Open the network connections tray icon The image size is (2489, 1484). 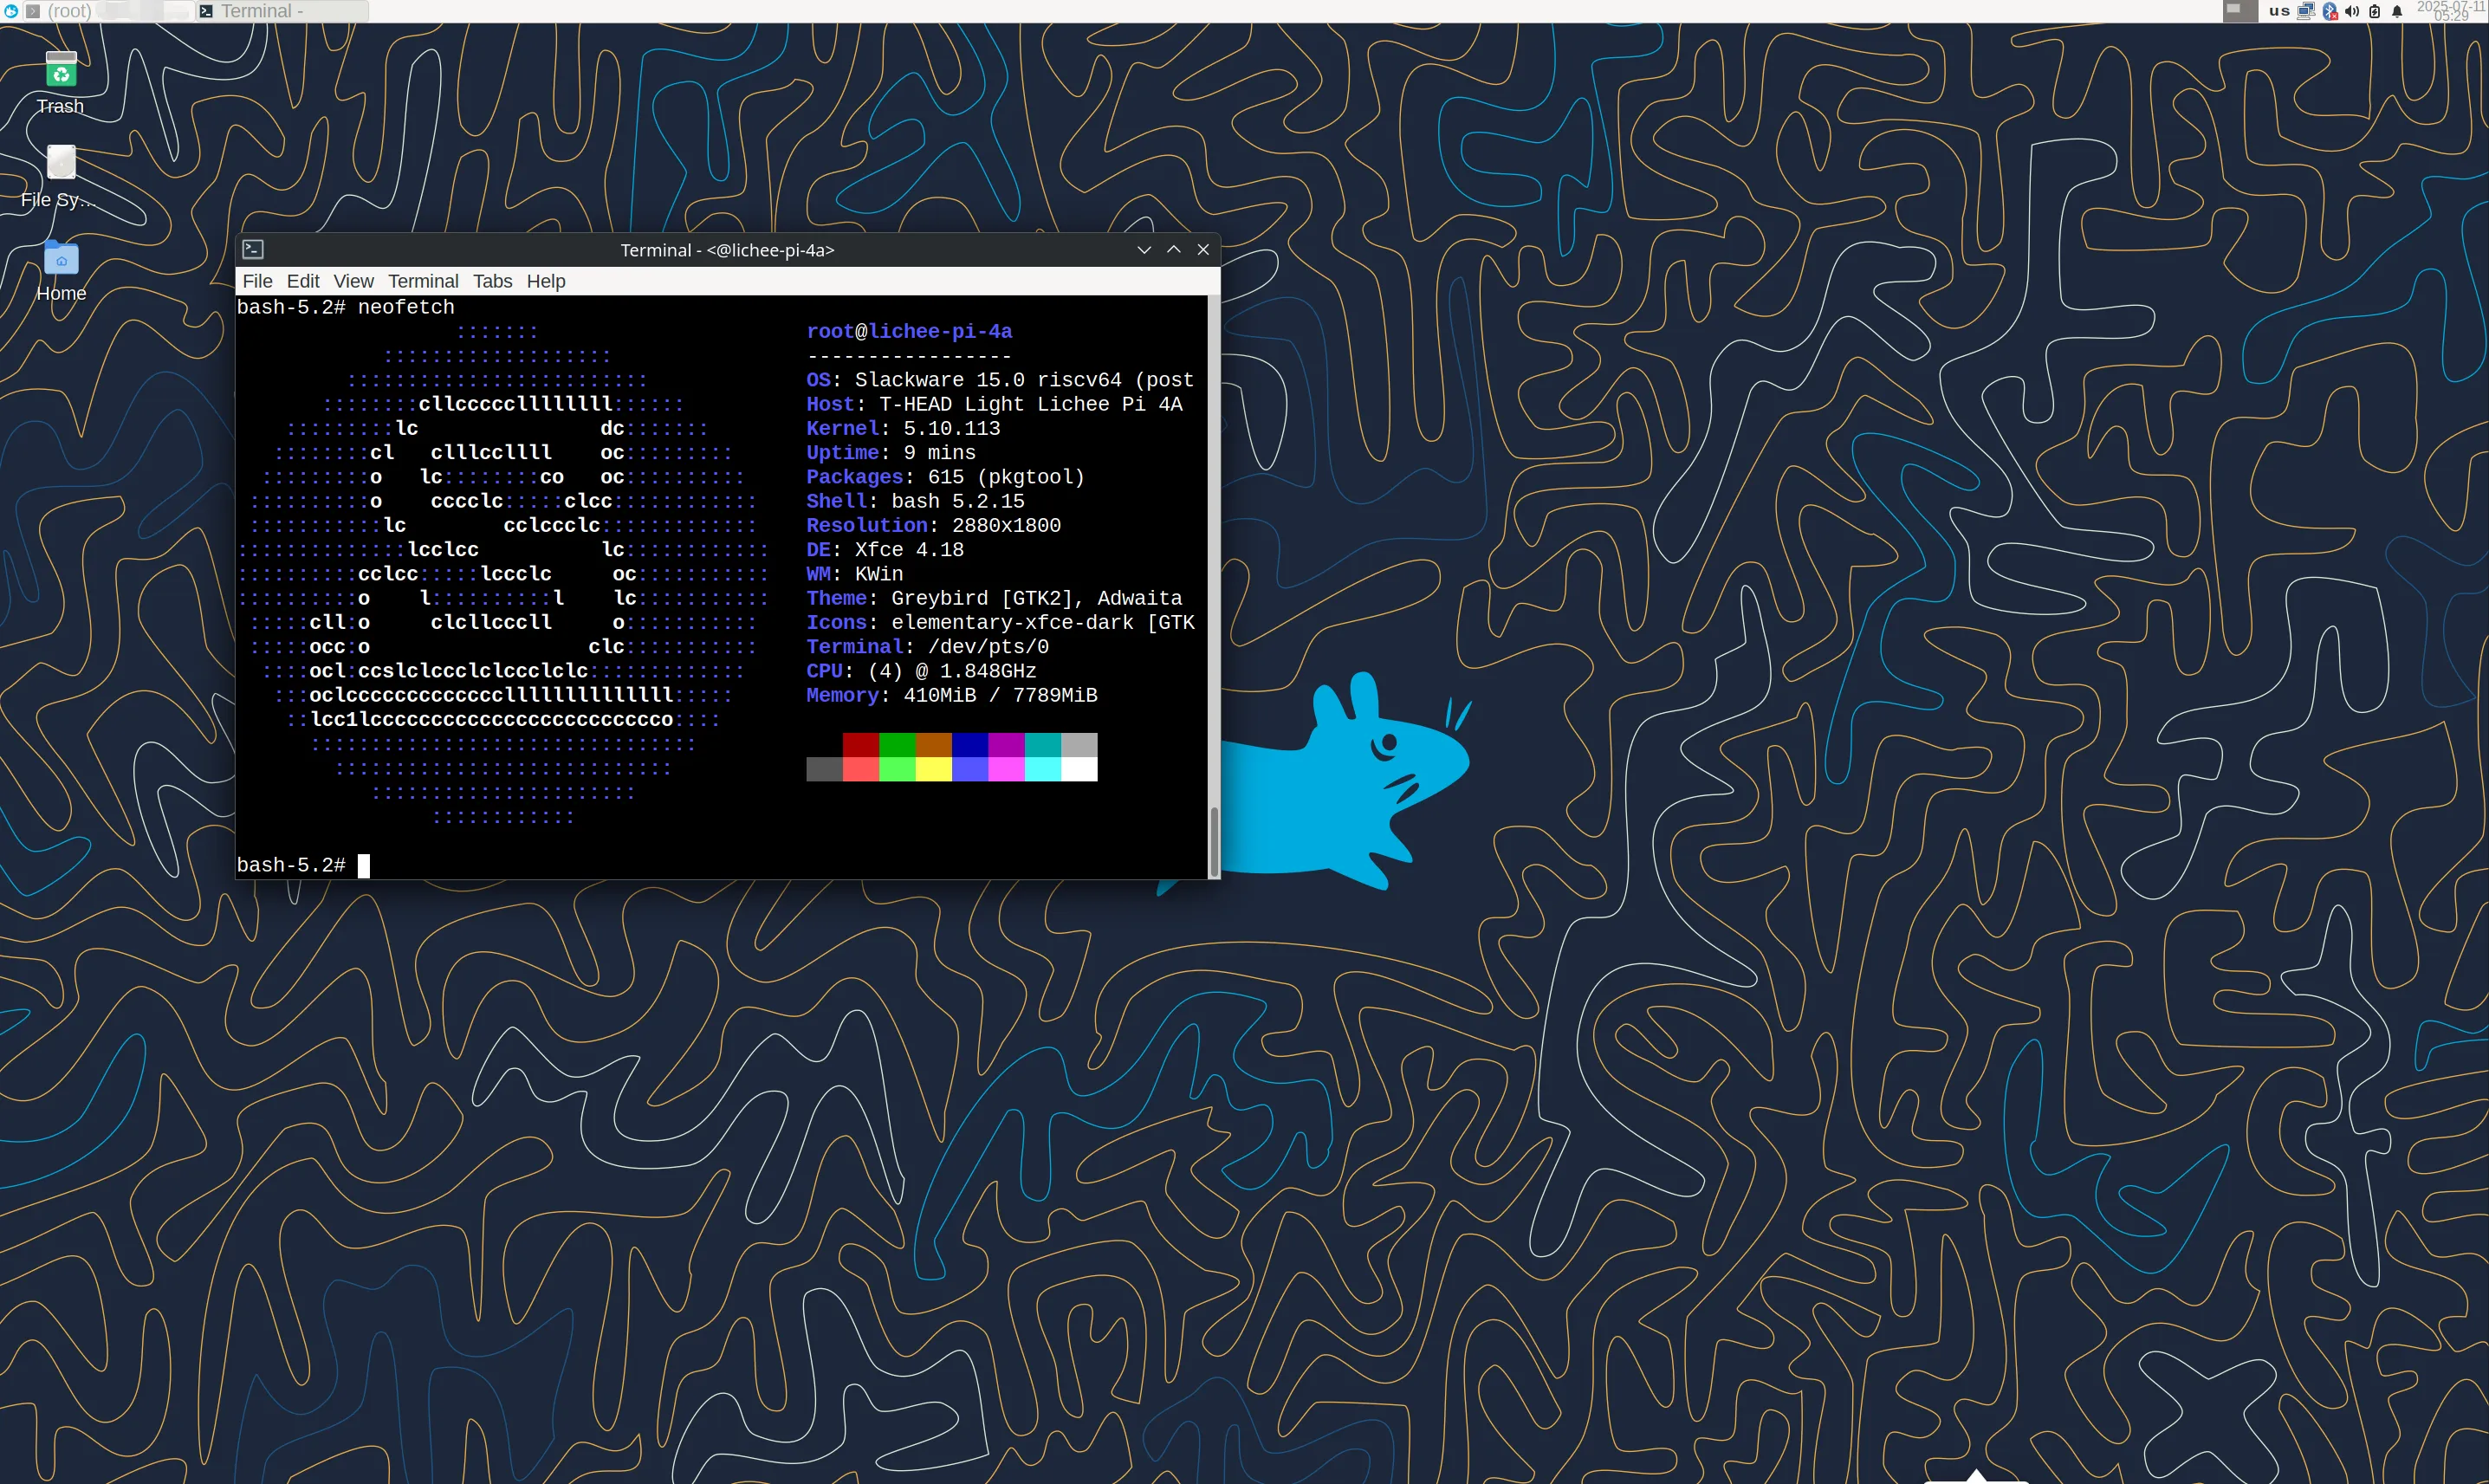(2306, 11)
